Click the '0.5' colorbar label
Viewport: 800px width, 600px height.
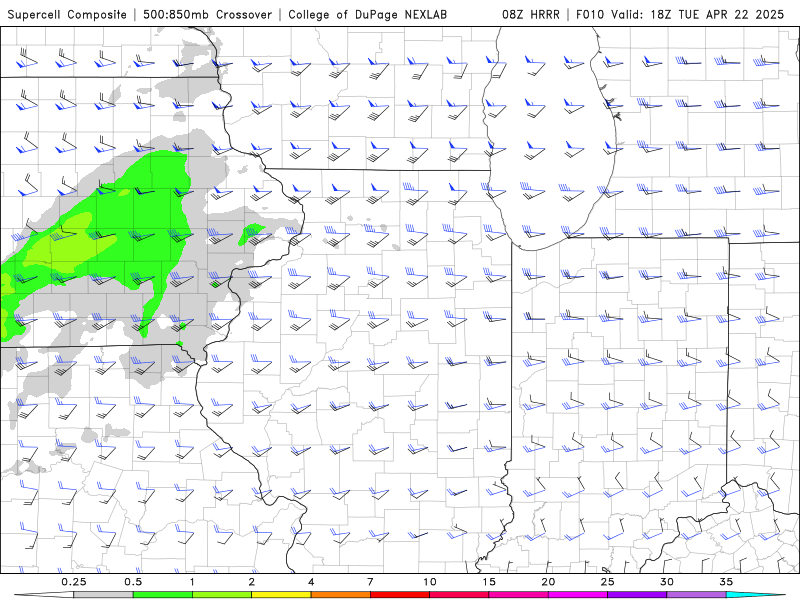(133, 582)
